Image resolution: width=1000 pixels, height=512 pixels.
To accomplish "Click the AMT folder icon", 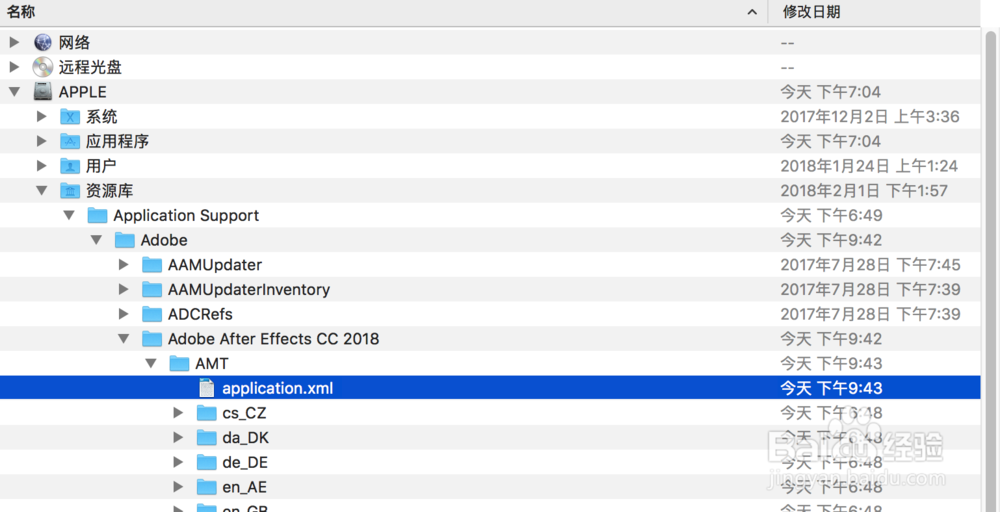I will point(179,363).
